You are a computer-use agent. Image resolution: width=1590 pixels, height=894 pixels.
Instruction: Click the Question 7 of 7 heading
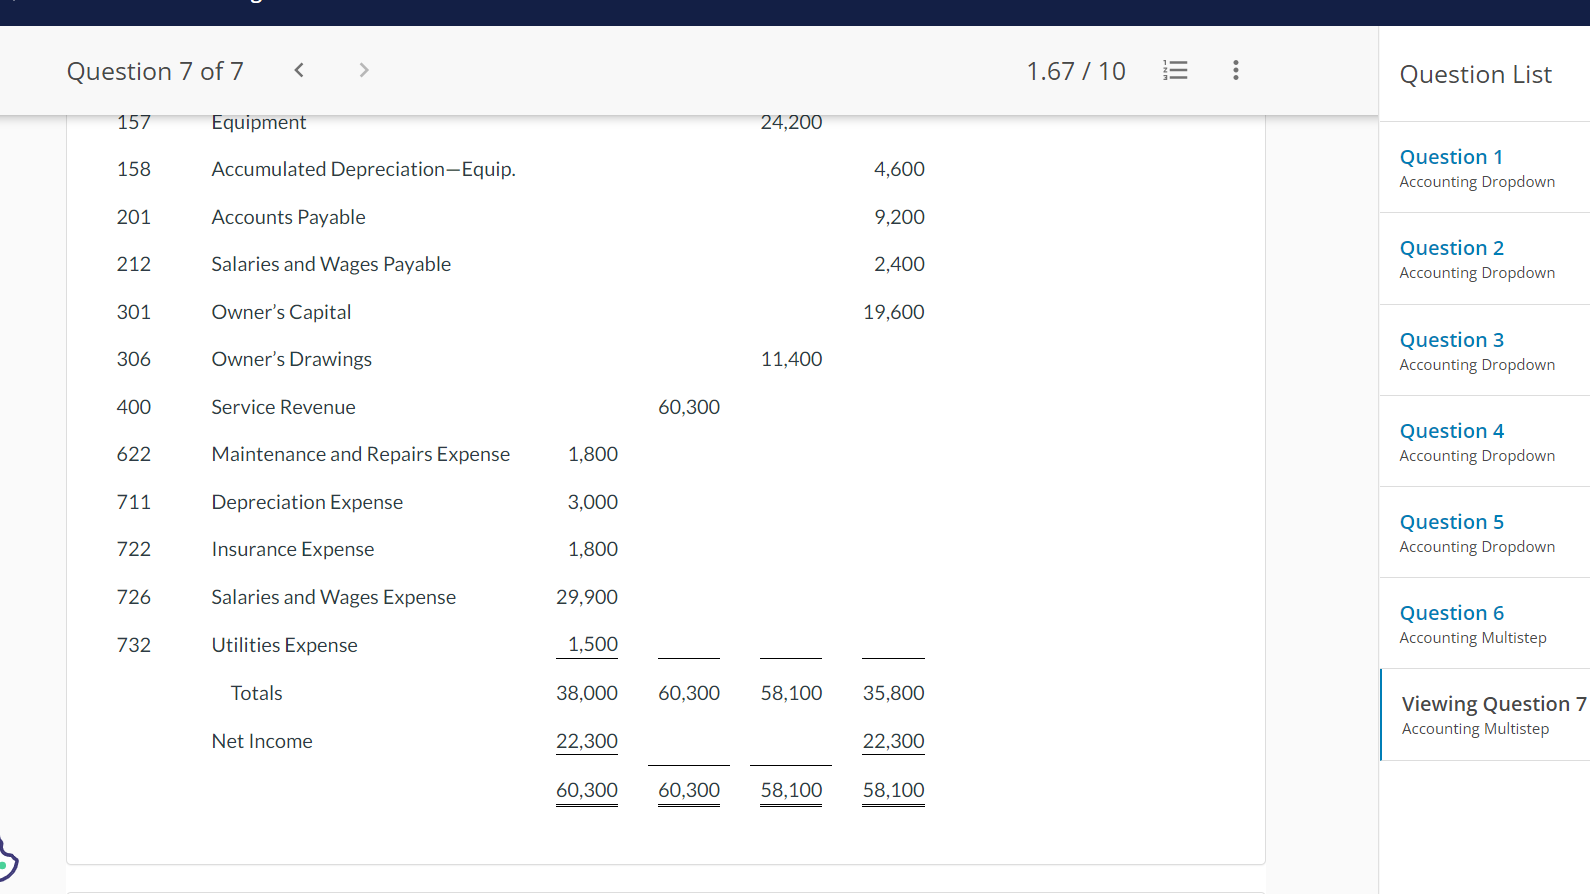(x=155, y=71)
